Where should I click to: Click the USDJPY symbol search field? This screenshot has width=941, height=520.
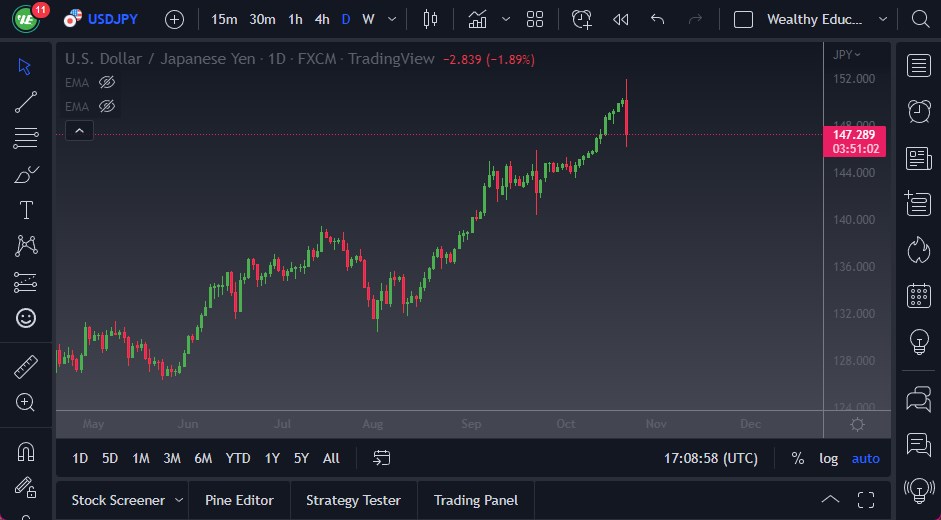click(x=112, y=19)
